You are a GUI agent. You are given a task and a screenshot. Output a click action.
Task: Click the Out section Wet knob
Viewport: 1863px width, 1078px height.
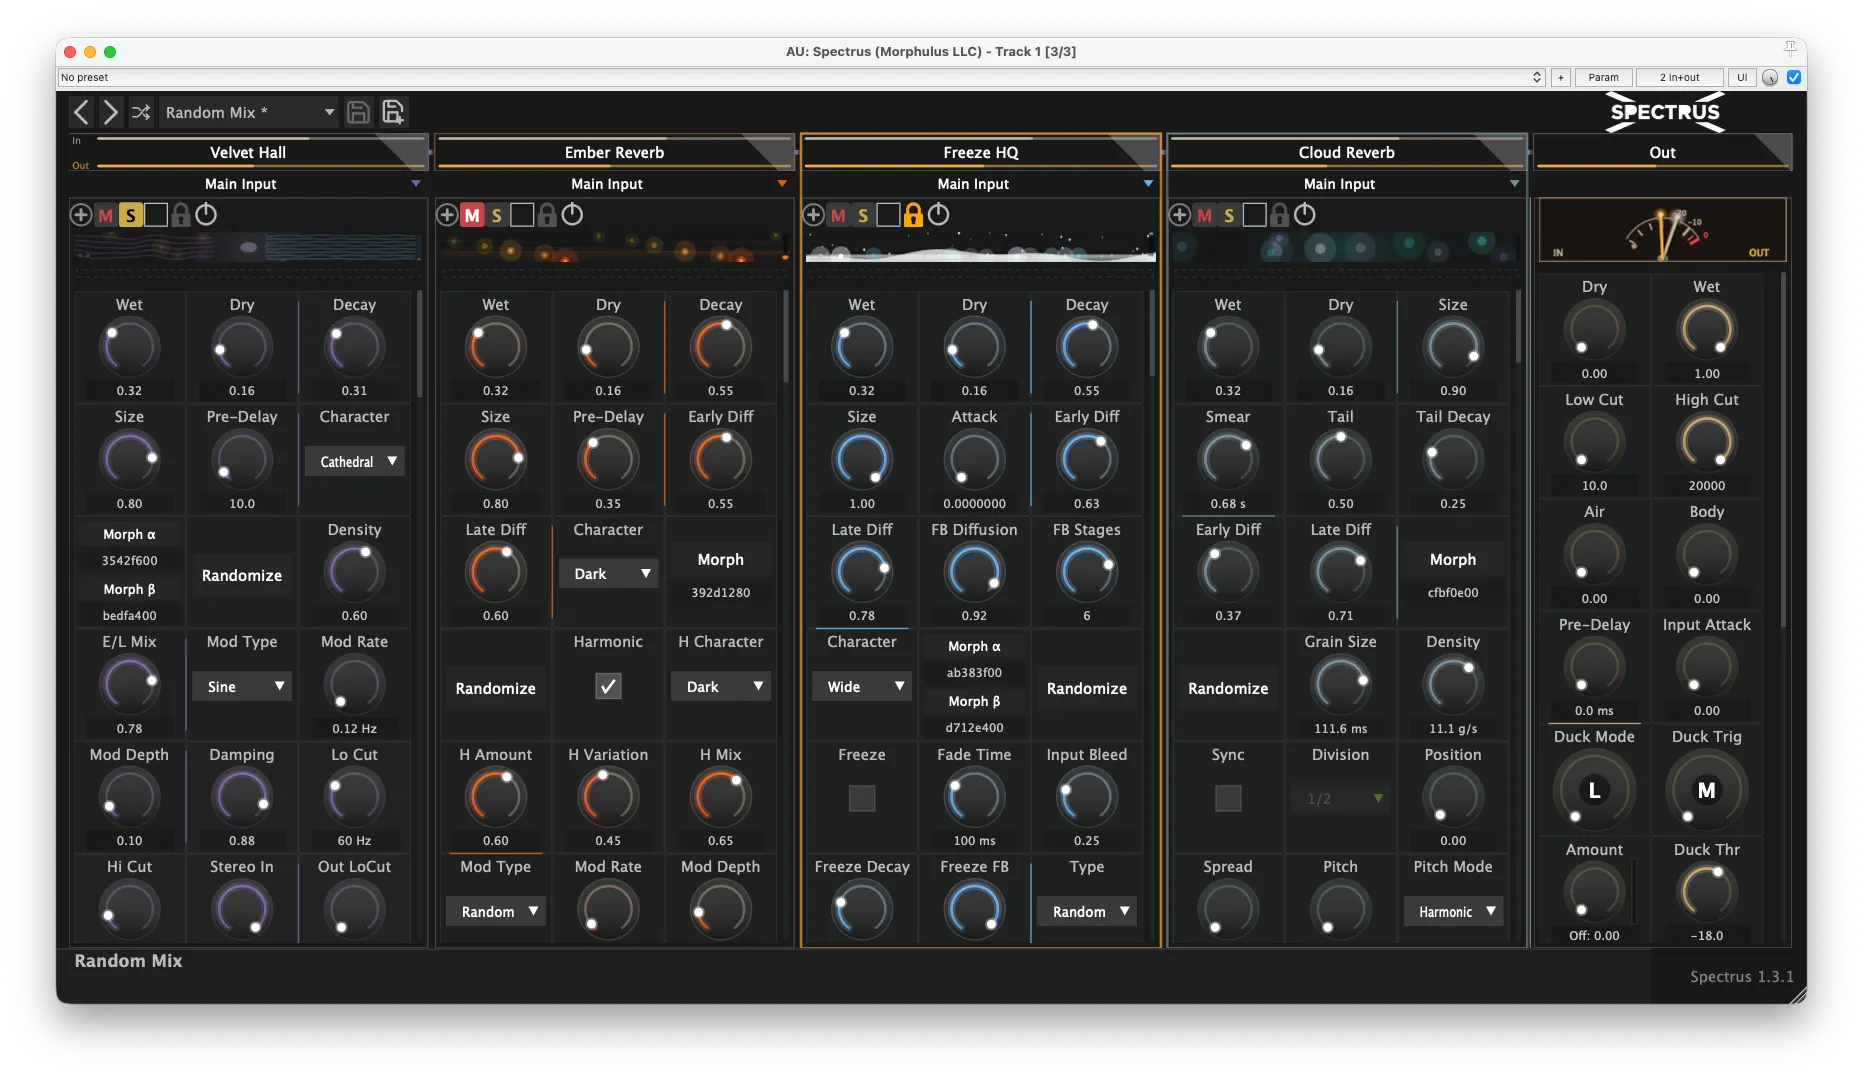click(1707, 329)
